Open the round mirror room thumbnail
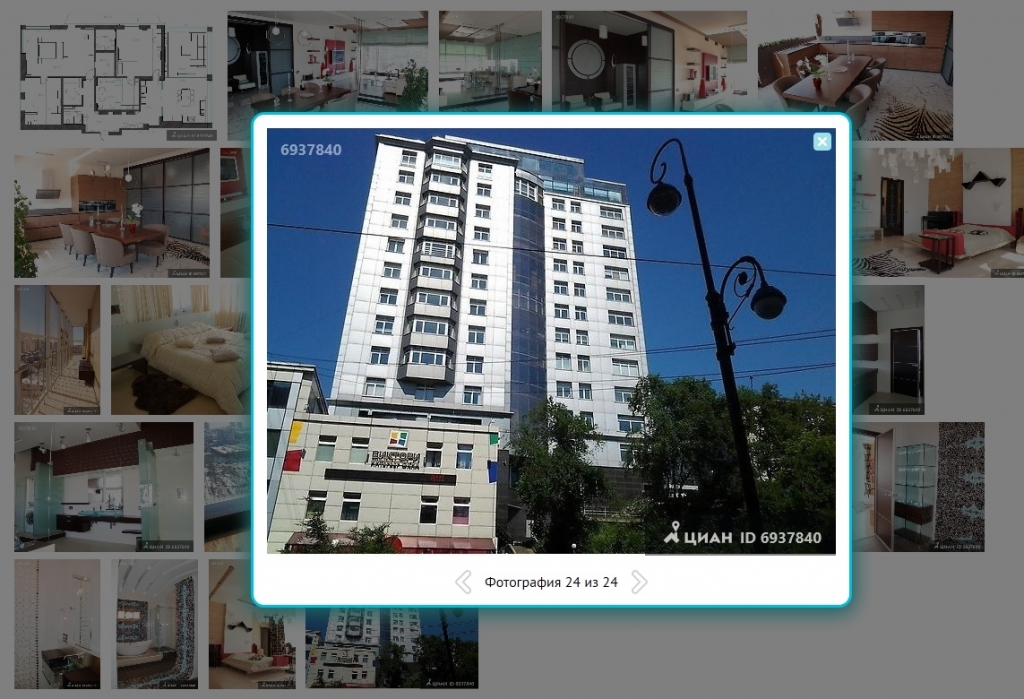The image size is (1024, 699). point(649,60)
